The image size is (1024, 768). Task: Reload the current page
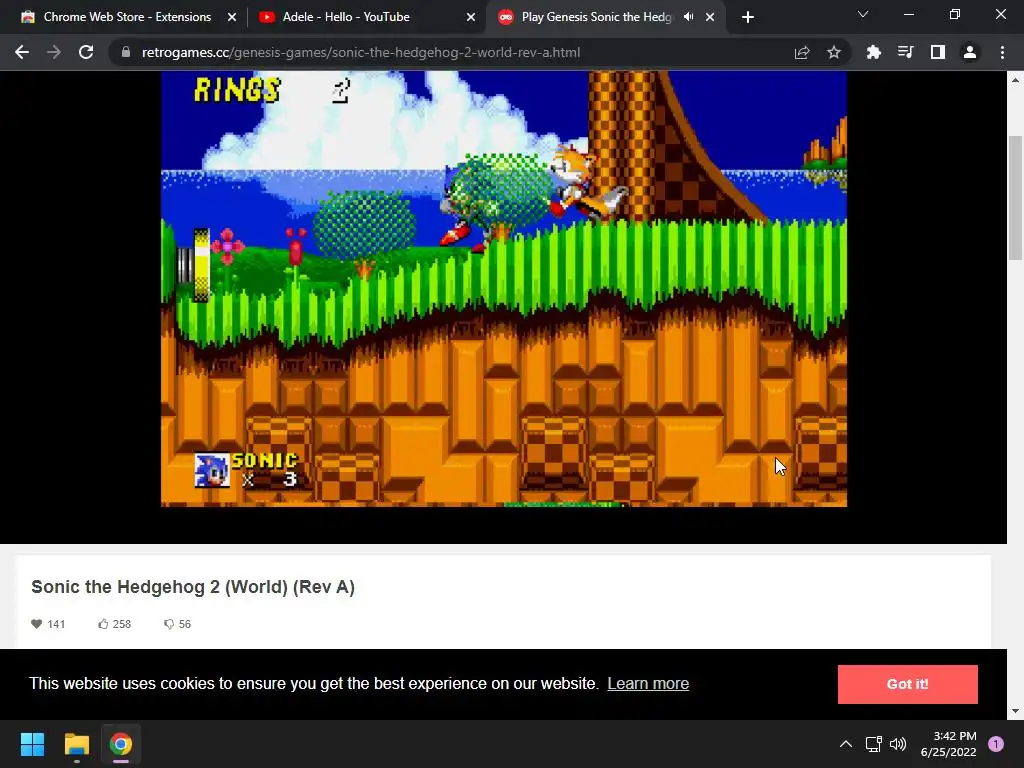coord(86,52)
